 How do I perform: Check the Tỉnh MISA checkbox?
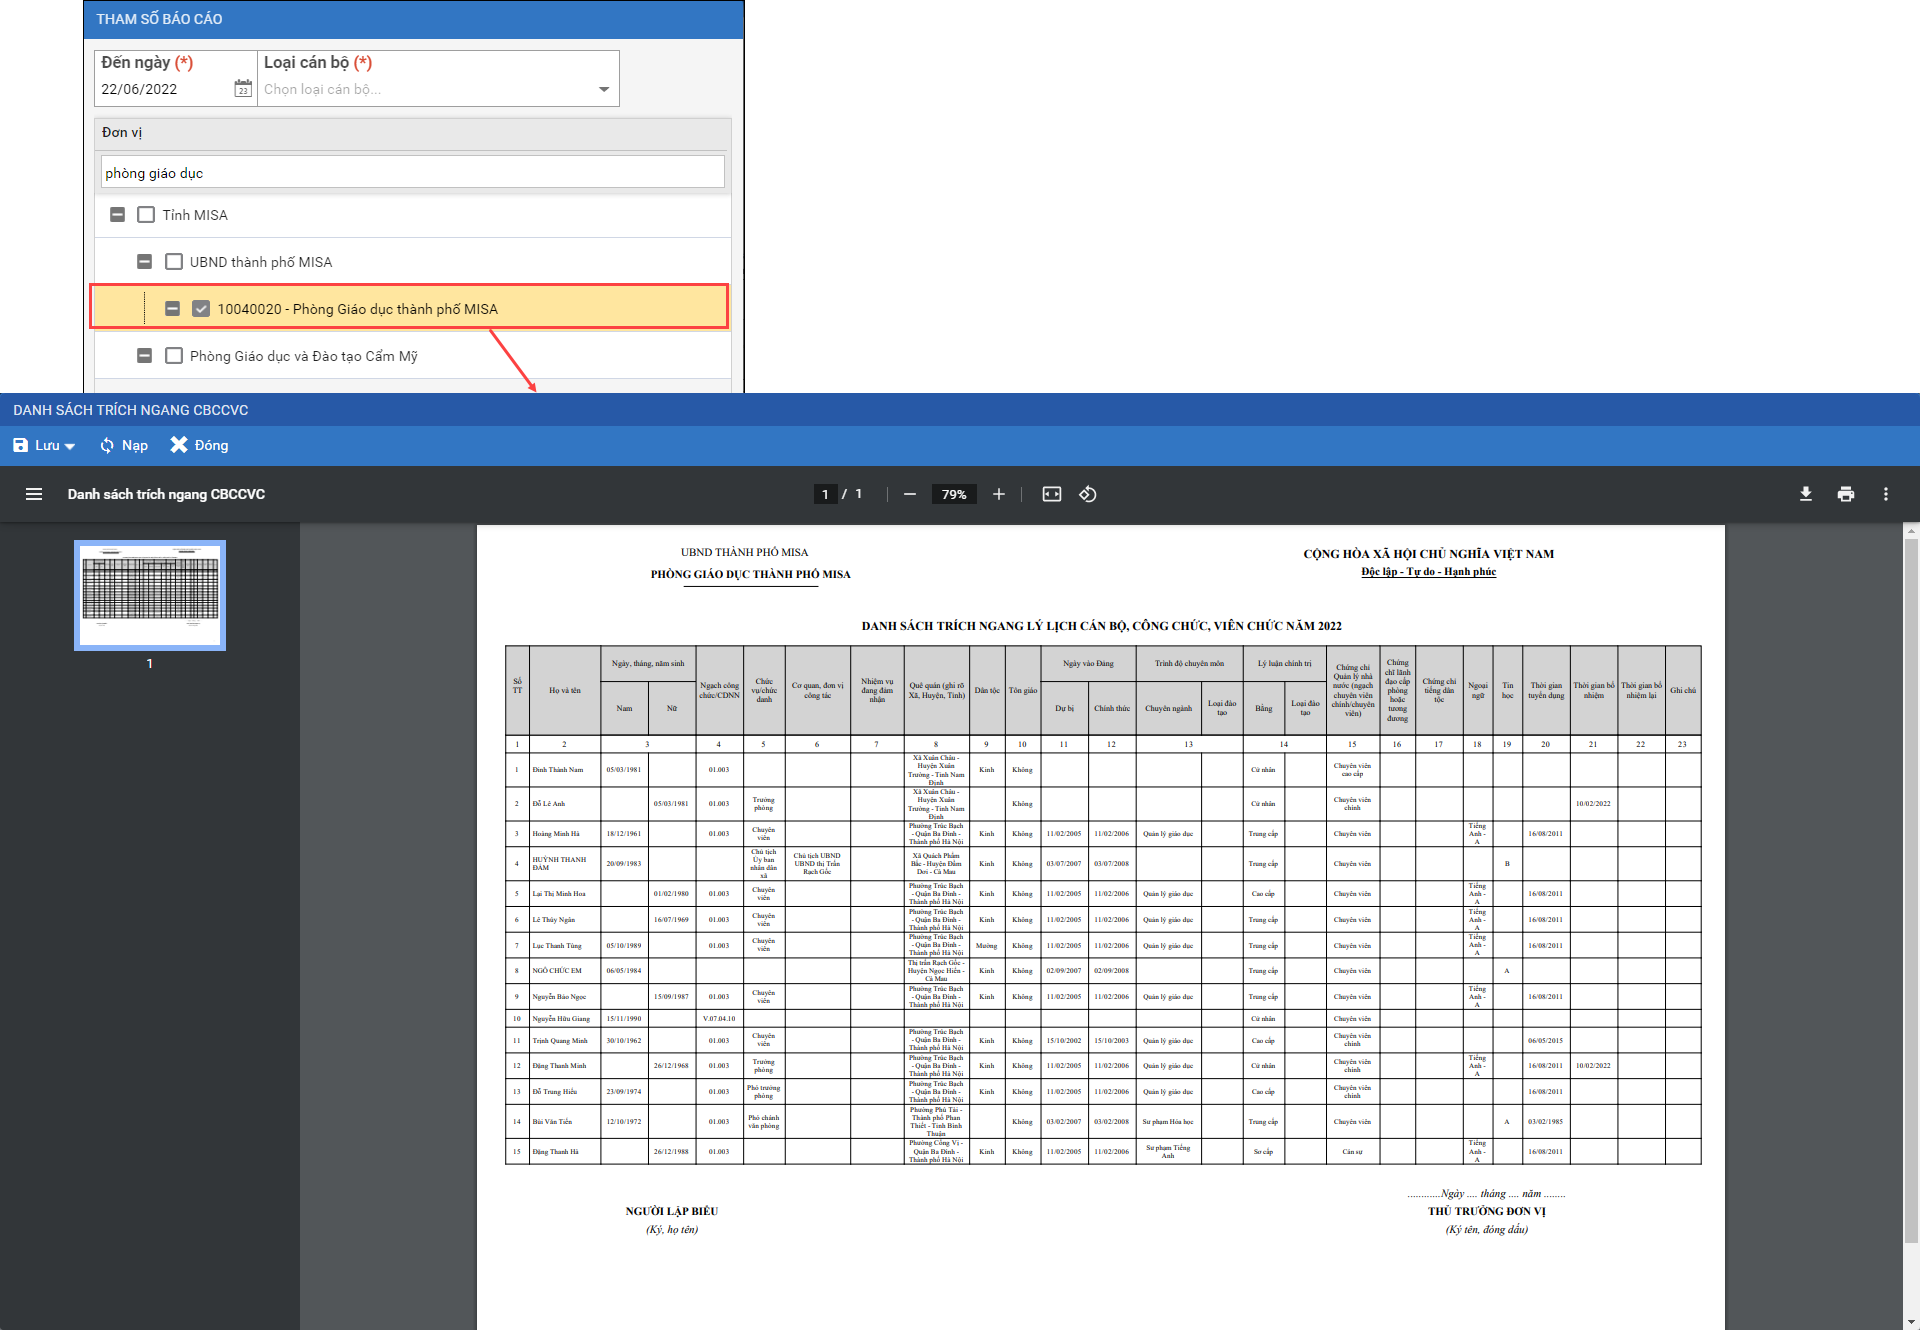(146, 215)
